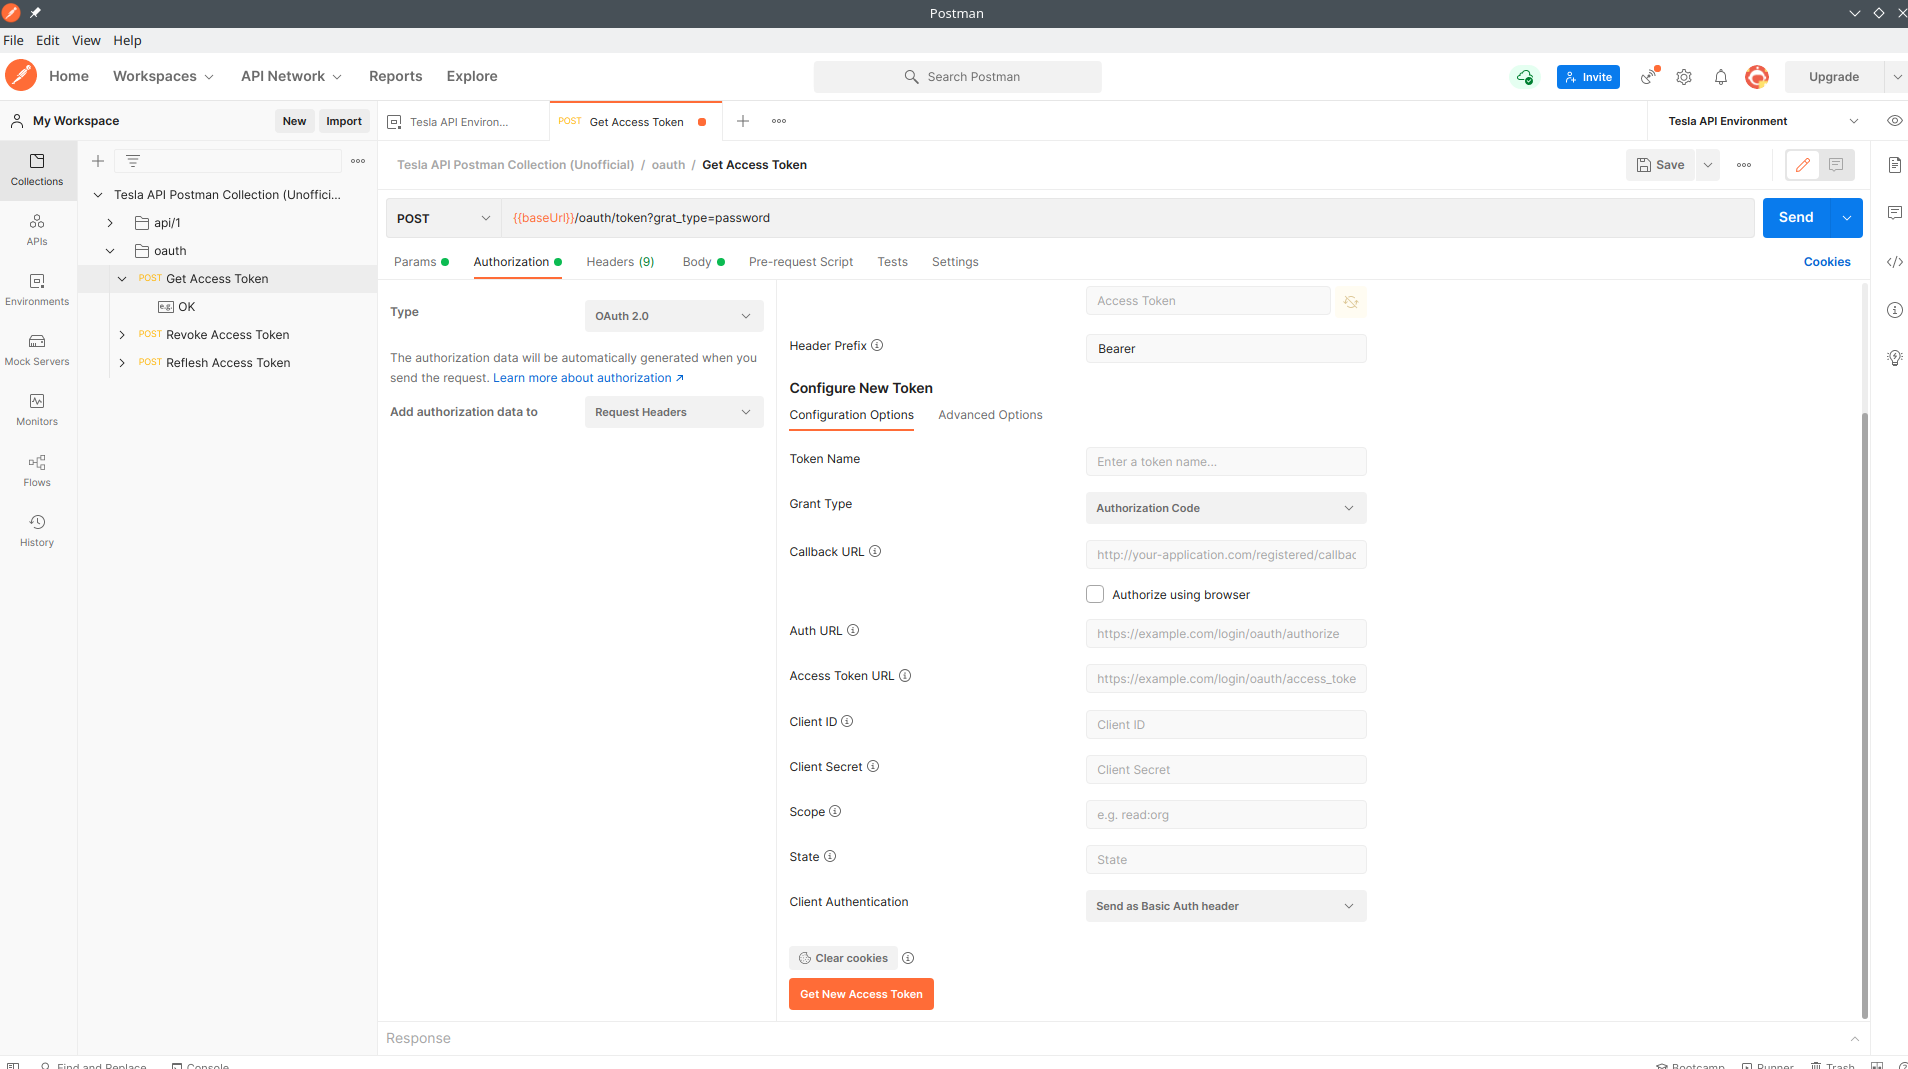The width and height of the screenshot is (1908, 1069).
Task: Open the user avatar menu
Action: coord(1757,77)
